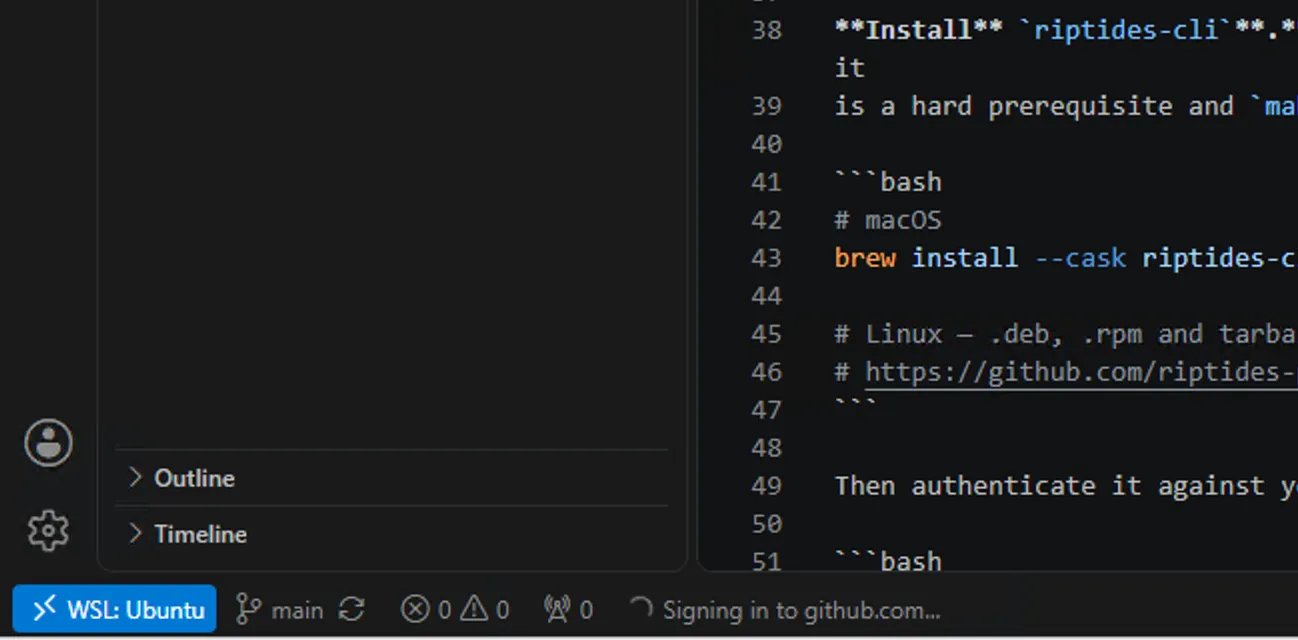This screenshot has width=1298, height=640.
Task: Click the ```bash fence on line 41
Action: (x=888, y=182)
